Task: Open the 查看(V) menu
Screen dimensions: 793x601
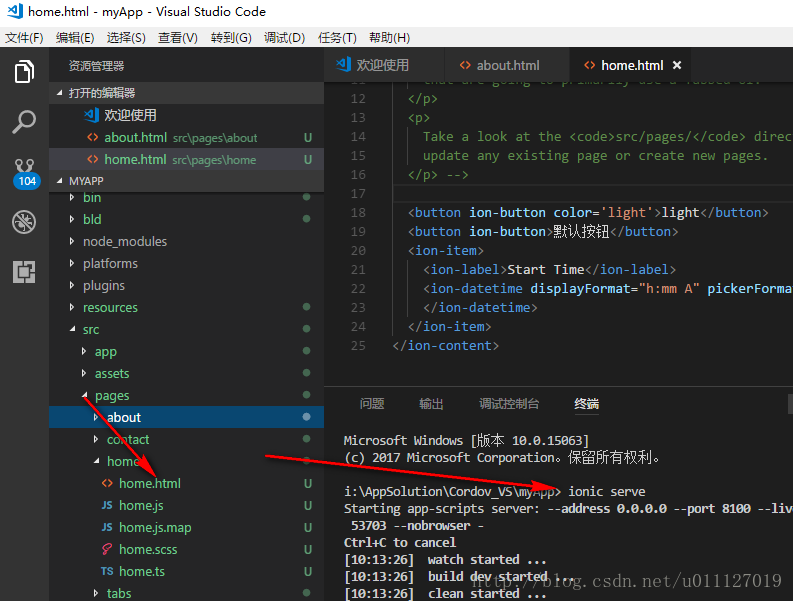Action: [x=178, y=37]
